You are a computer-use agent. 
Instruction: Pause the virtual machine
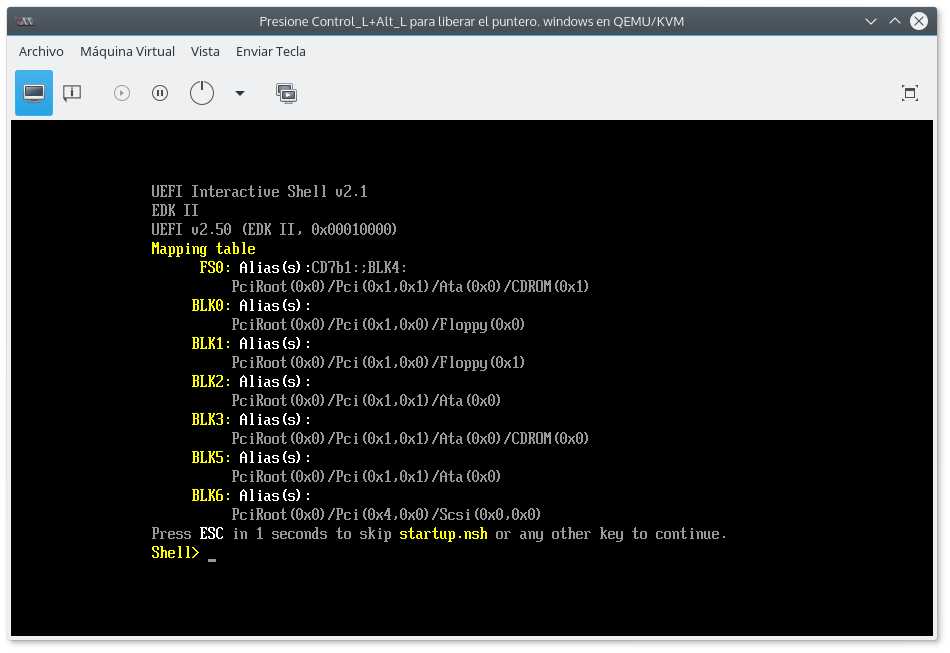[160, 93]
